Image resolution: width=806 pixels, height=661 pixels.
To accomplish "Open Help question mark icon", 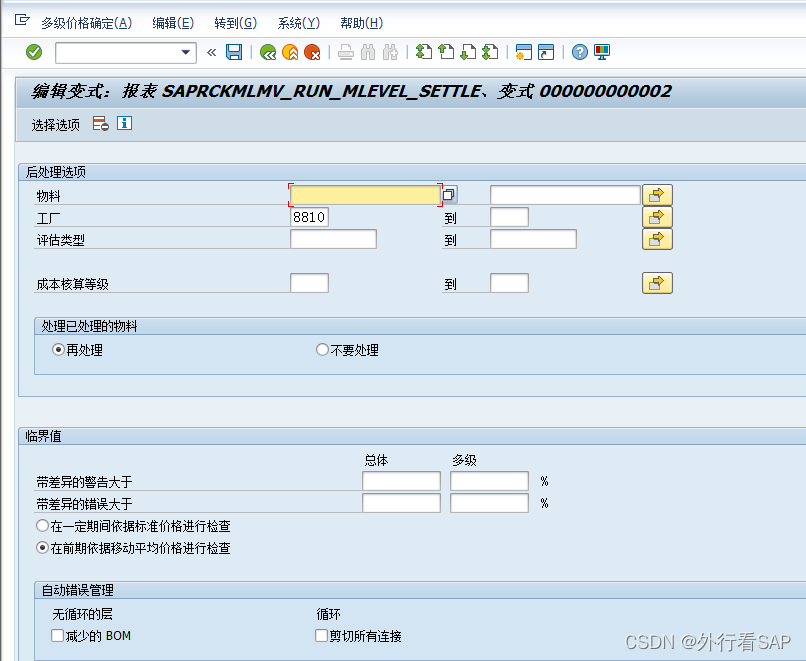I will coord(580,52).
